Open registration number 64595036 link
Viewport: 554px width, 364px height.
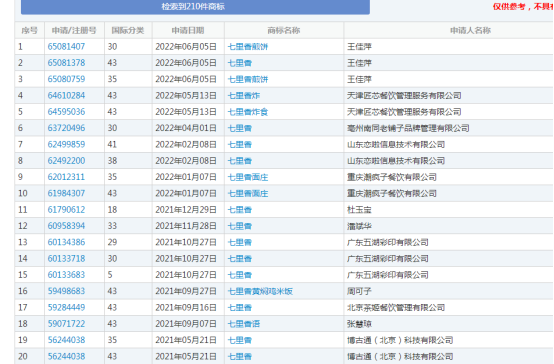tap(66, 112)
